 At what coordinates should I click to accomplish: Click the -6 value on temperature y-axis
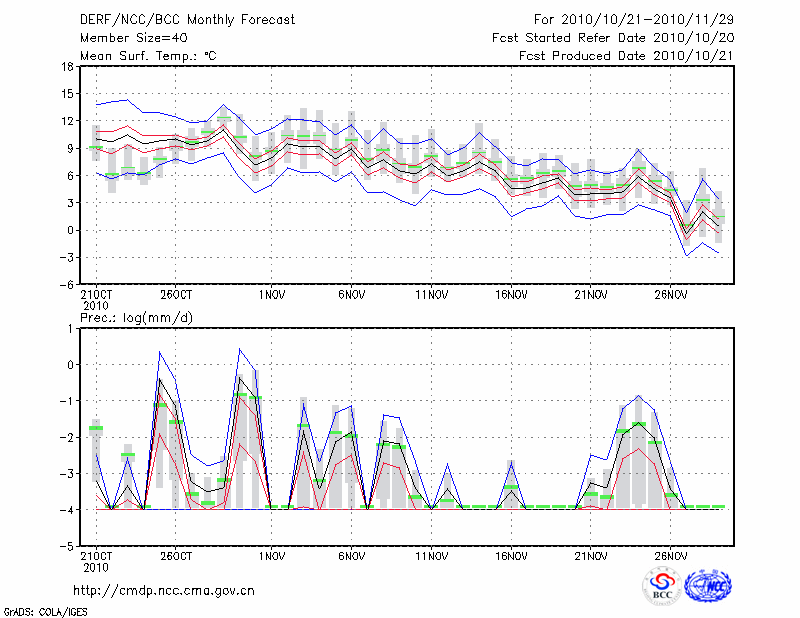[x=67, y=285]
